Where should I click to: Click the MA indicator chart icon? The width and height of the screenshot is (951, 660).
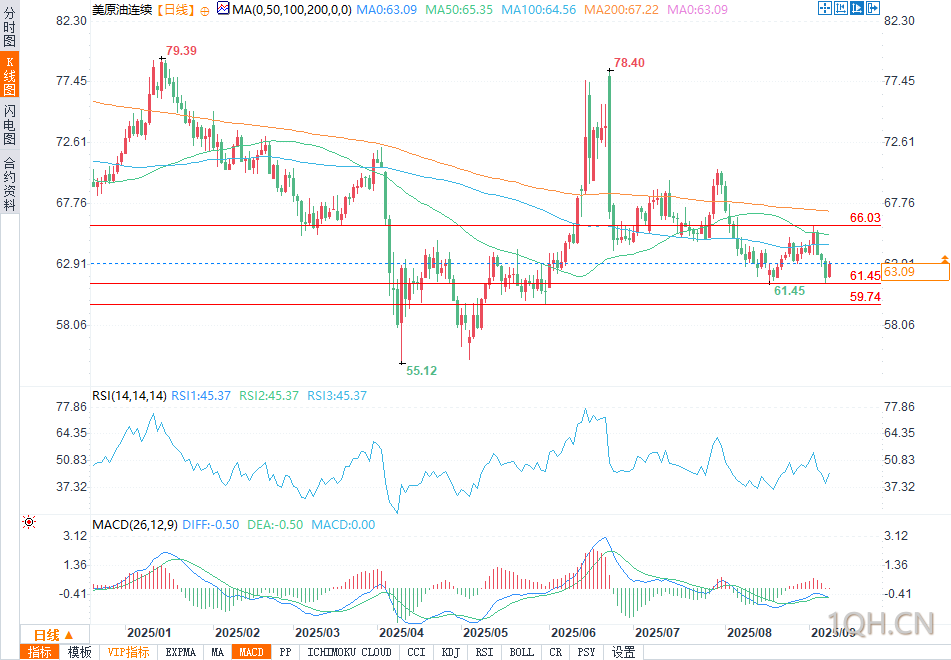(222, 10)
